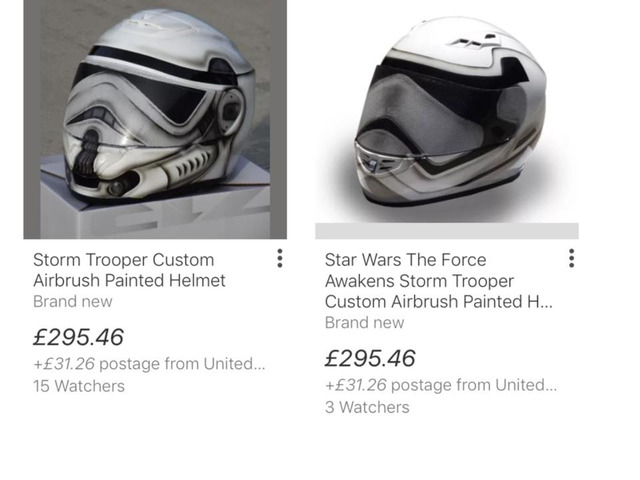
Task: Click '15 Watchers' text
Action: 79,385
